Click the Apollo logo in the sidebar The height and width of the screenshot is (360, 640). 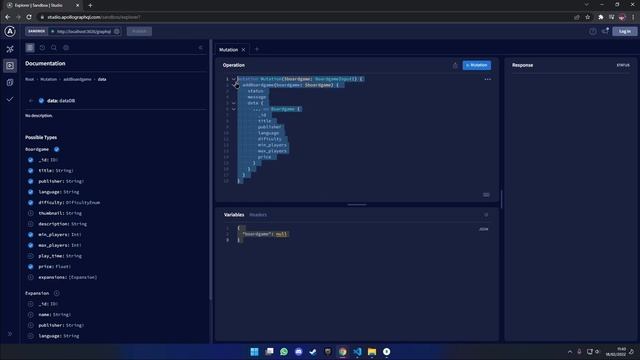10,31
